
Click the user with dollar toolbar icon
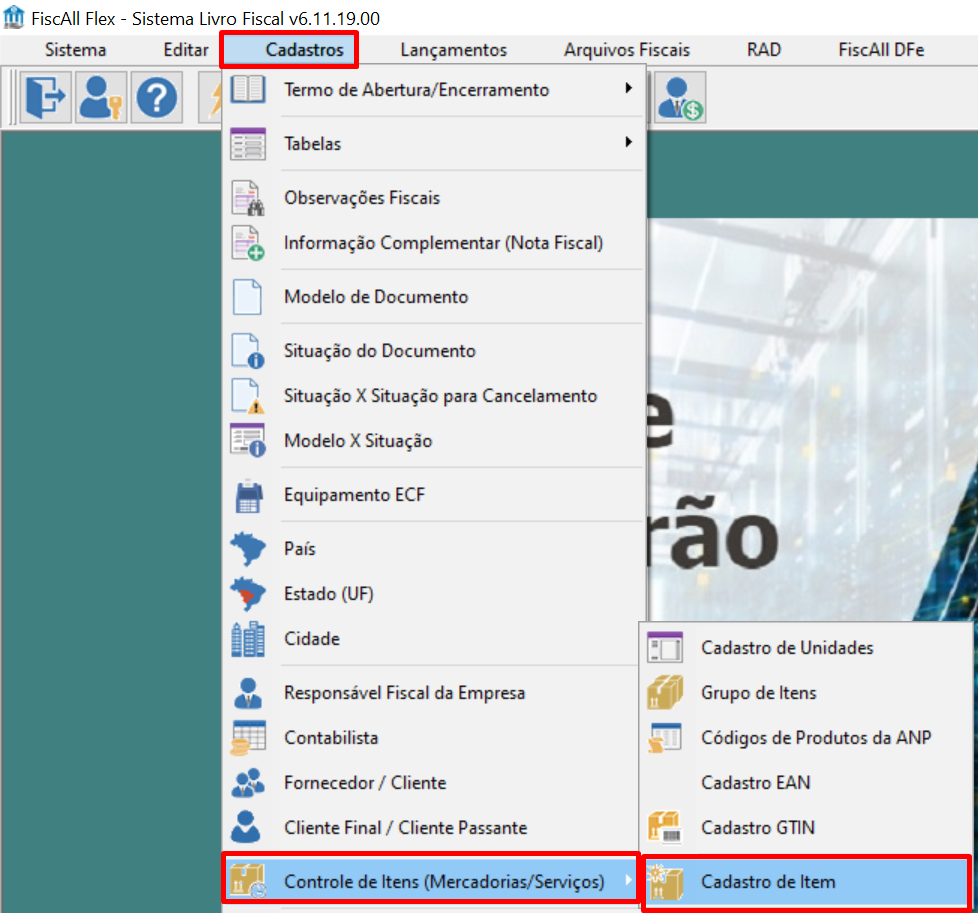pyautogui.click(x=680, y=97)
